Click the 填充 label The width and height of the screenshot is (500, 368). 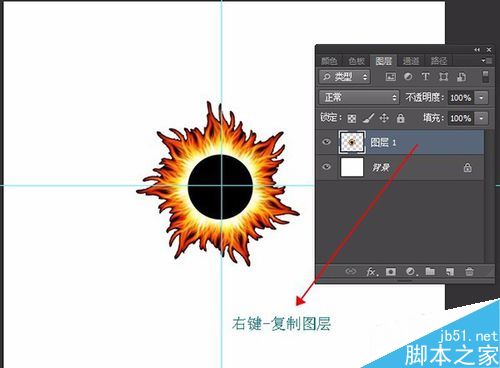433,118
